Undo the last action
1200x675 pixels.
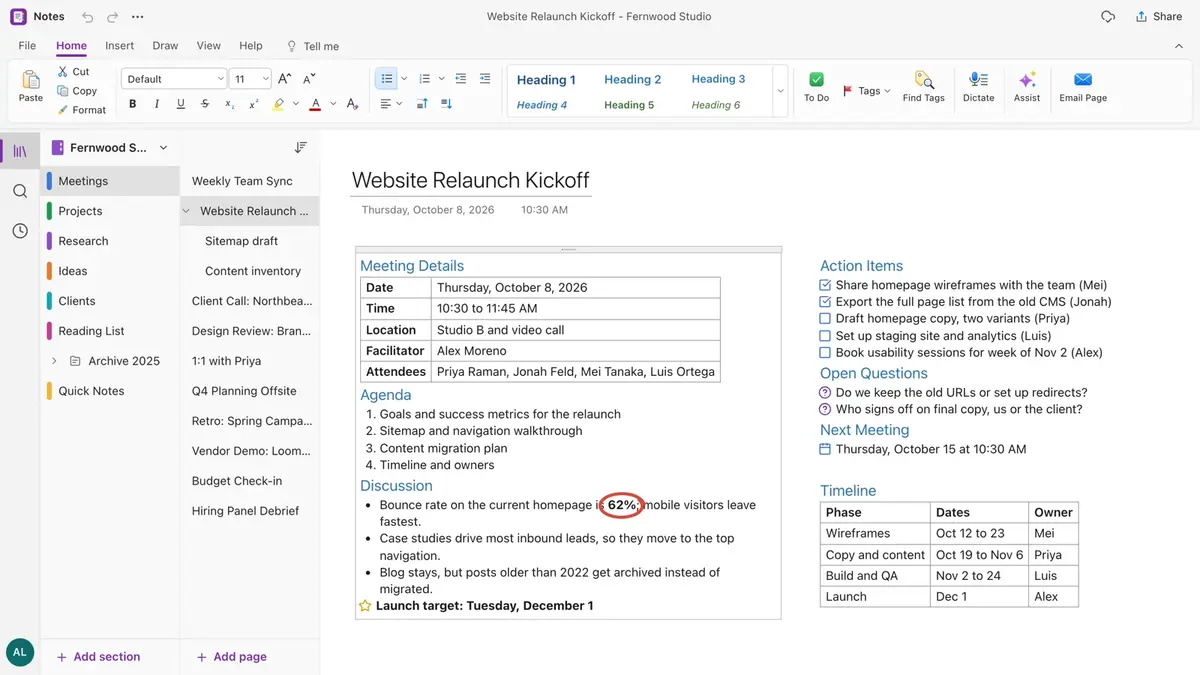(x=88, y=17)
